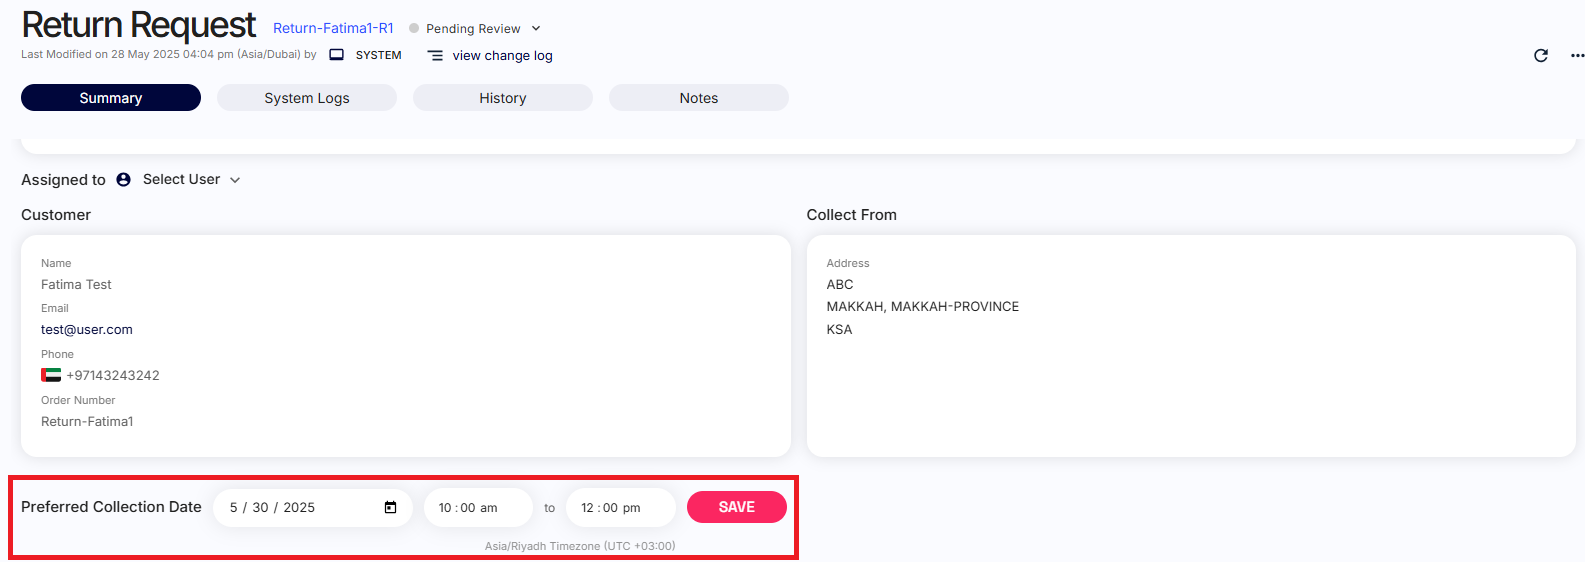1585x562 pixels.
Task: Click the Return-Fatima1-R1 link
Action: (333, 28)
